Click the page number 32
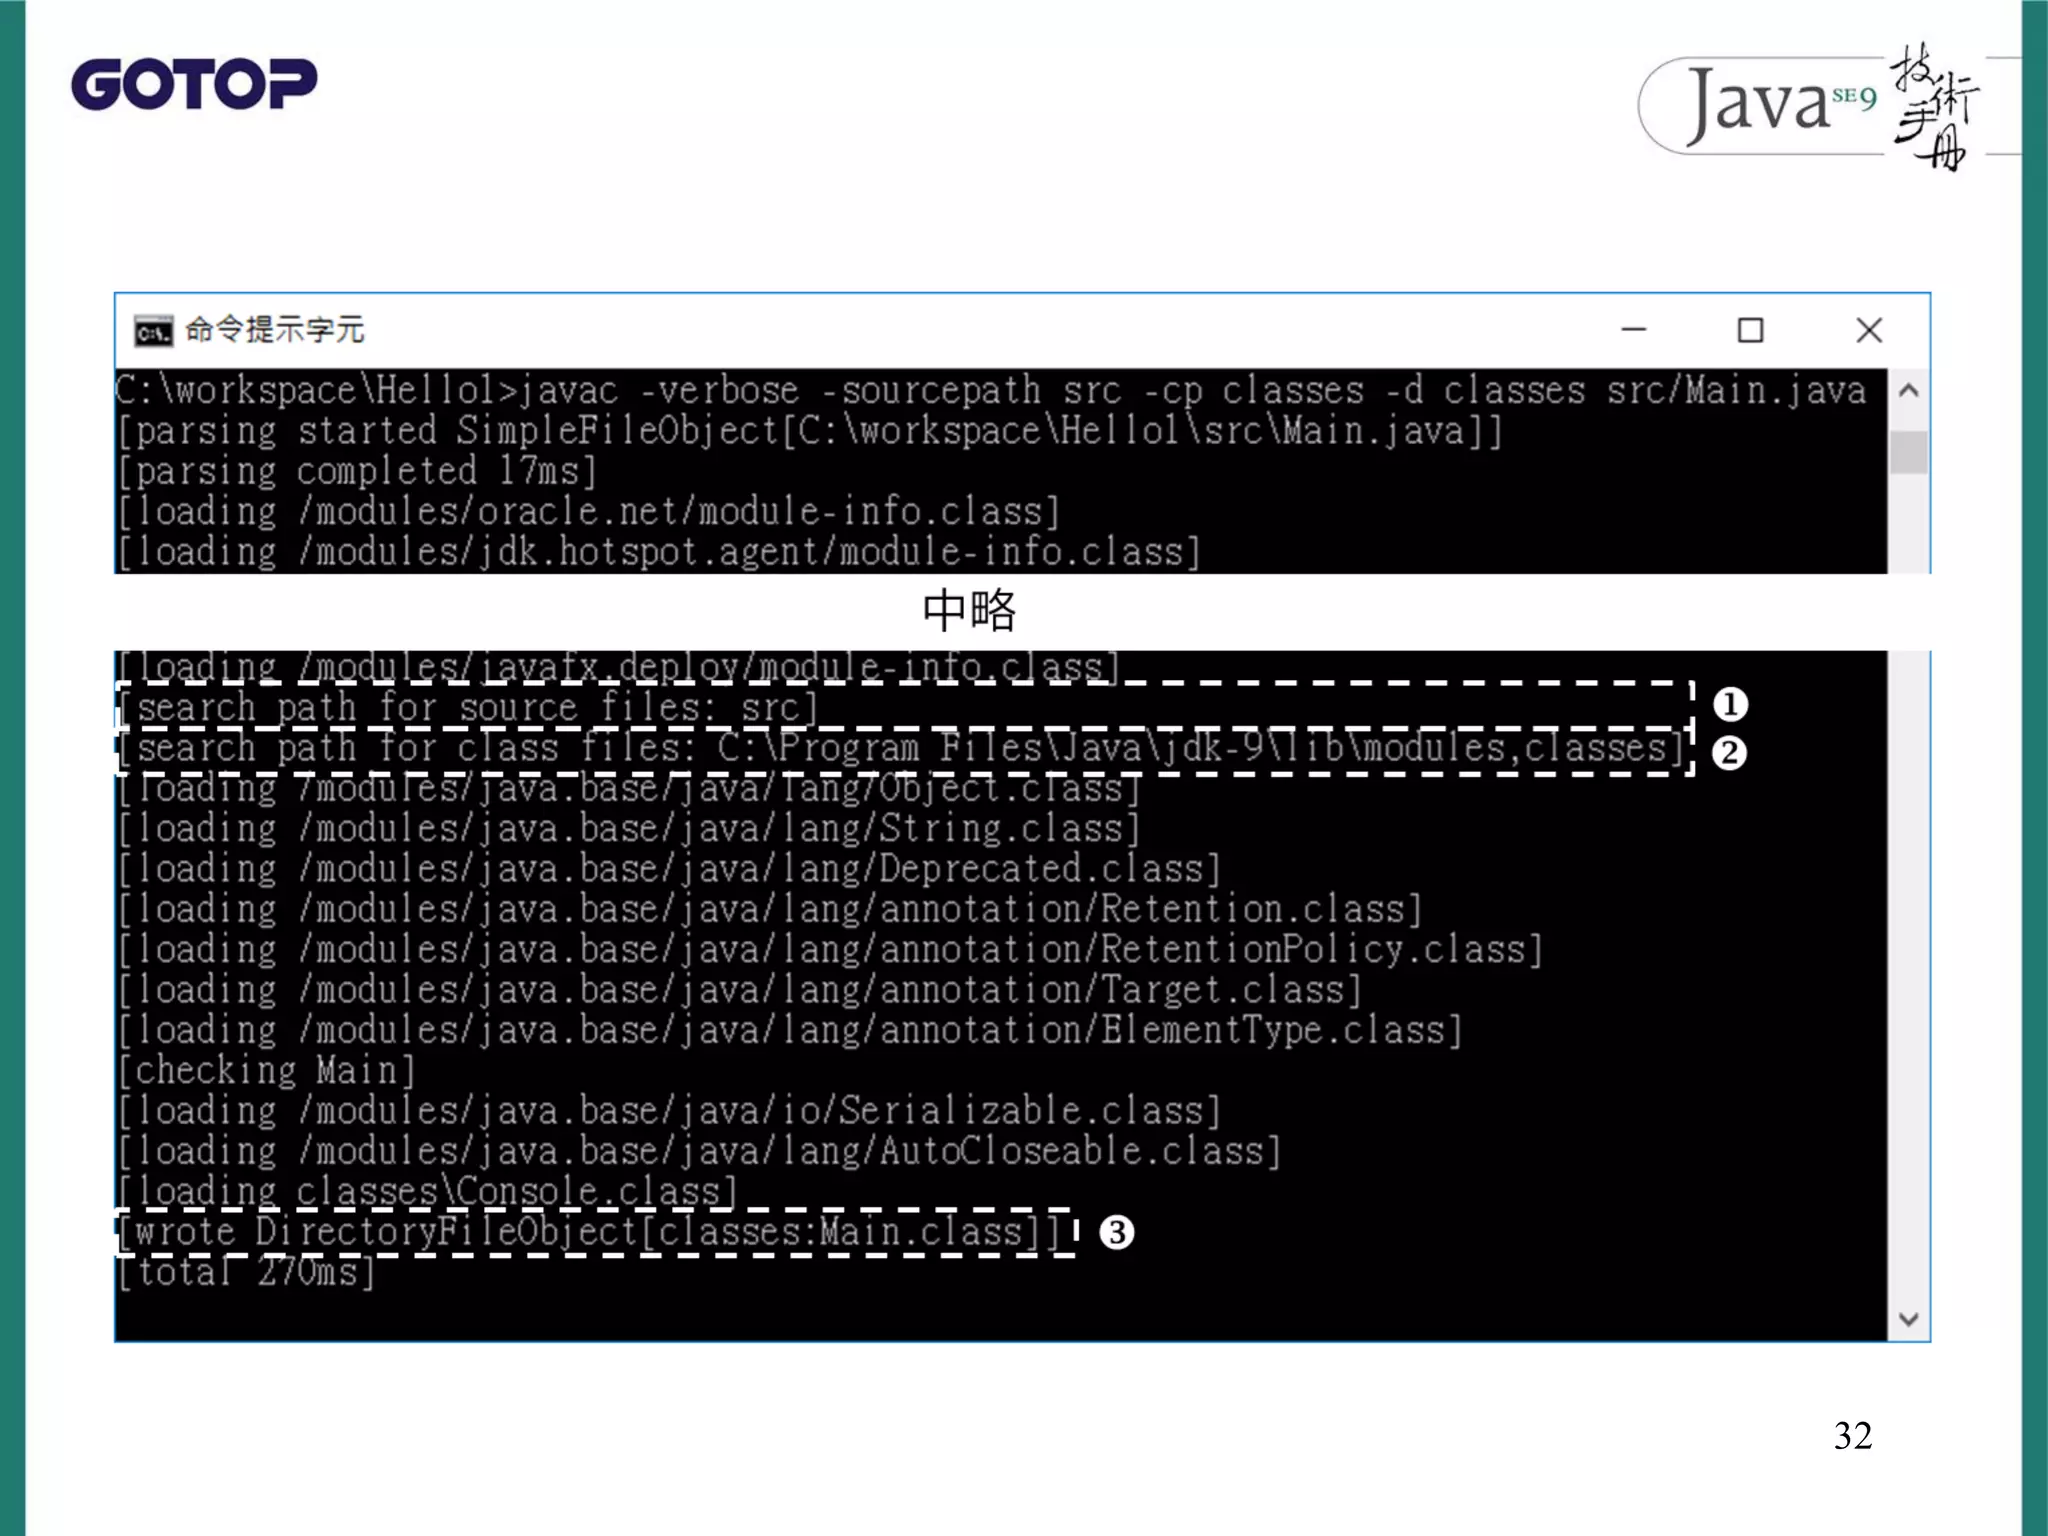Screen dimensions: 2048x1536 pyautogui.click(x=1852, y=1436)
